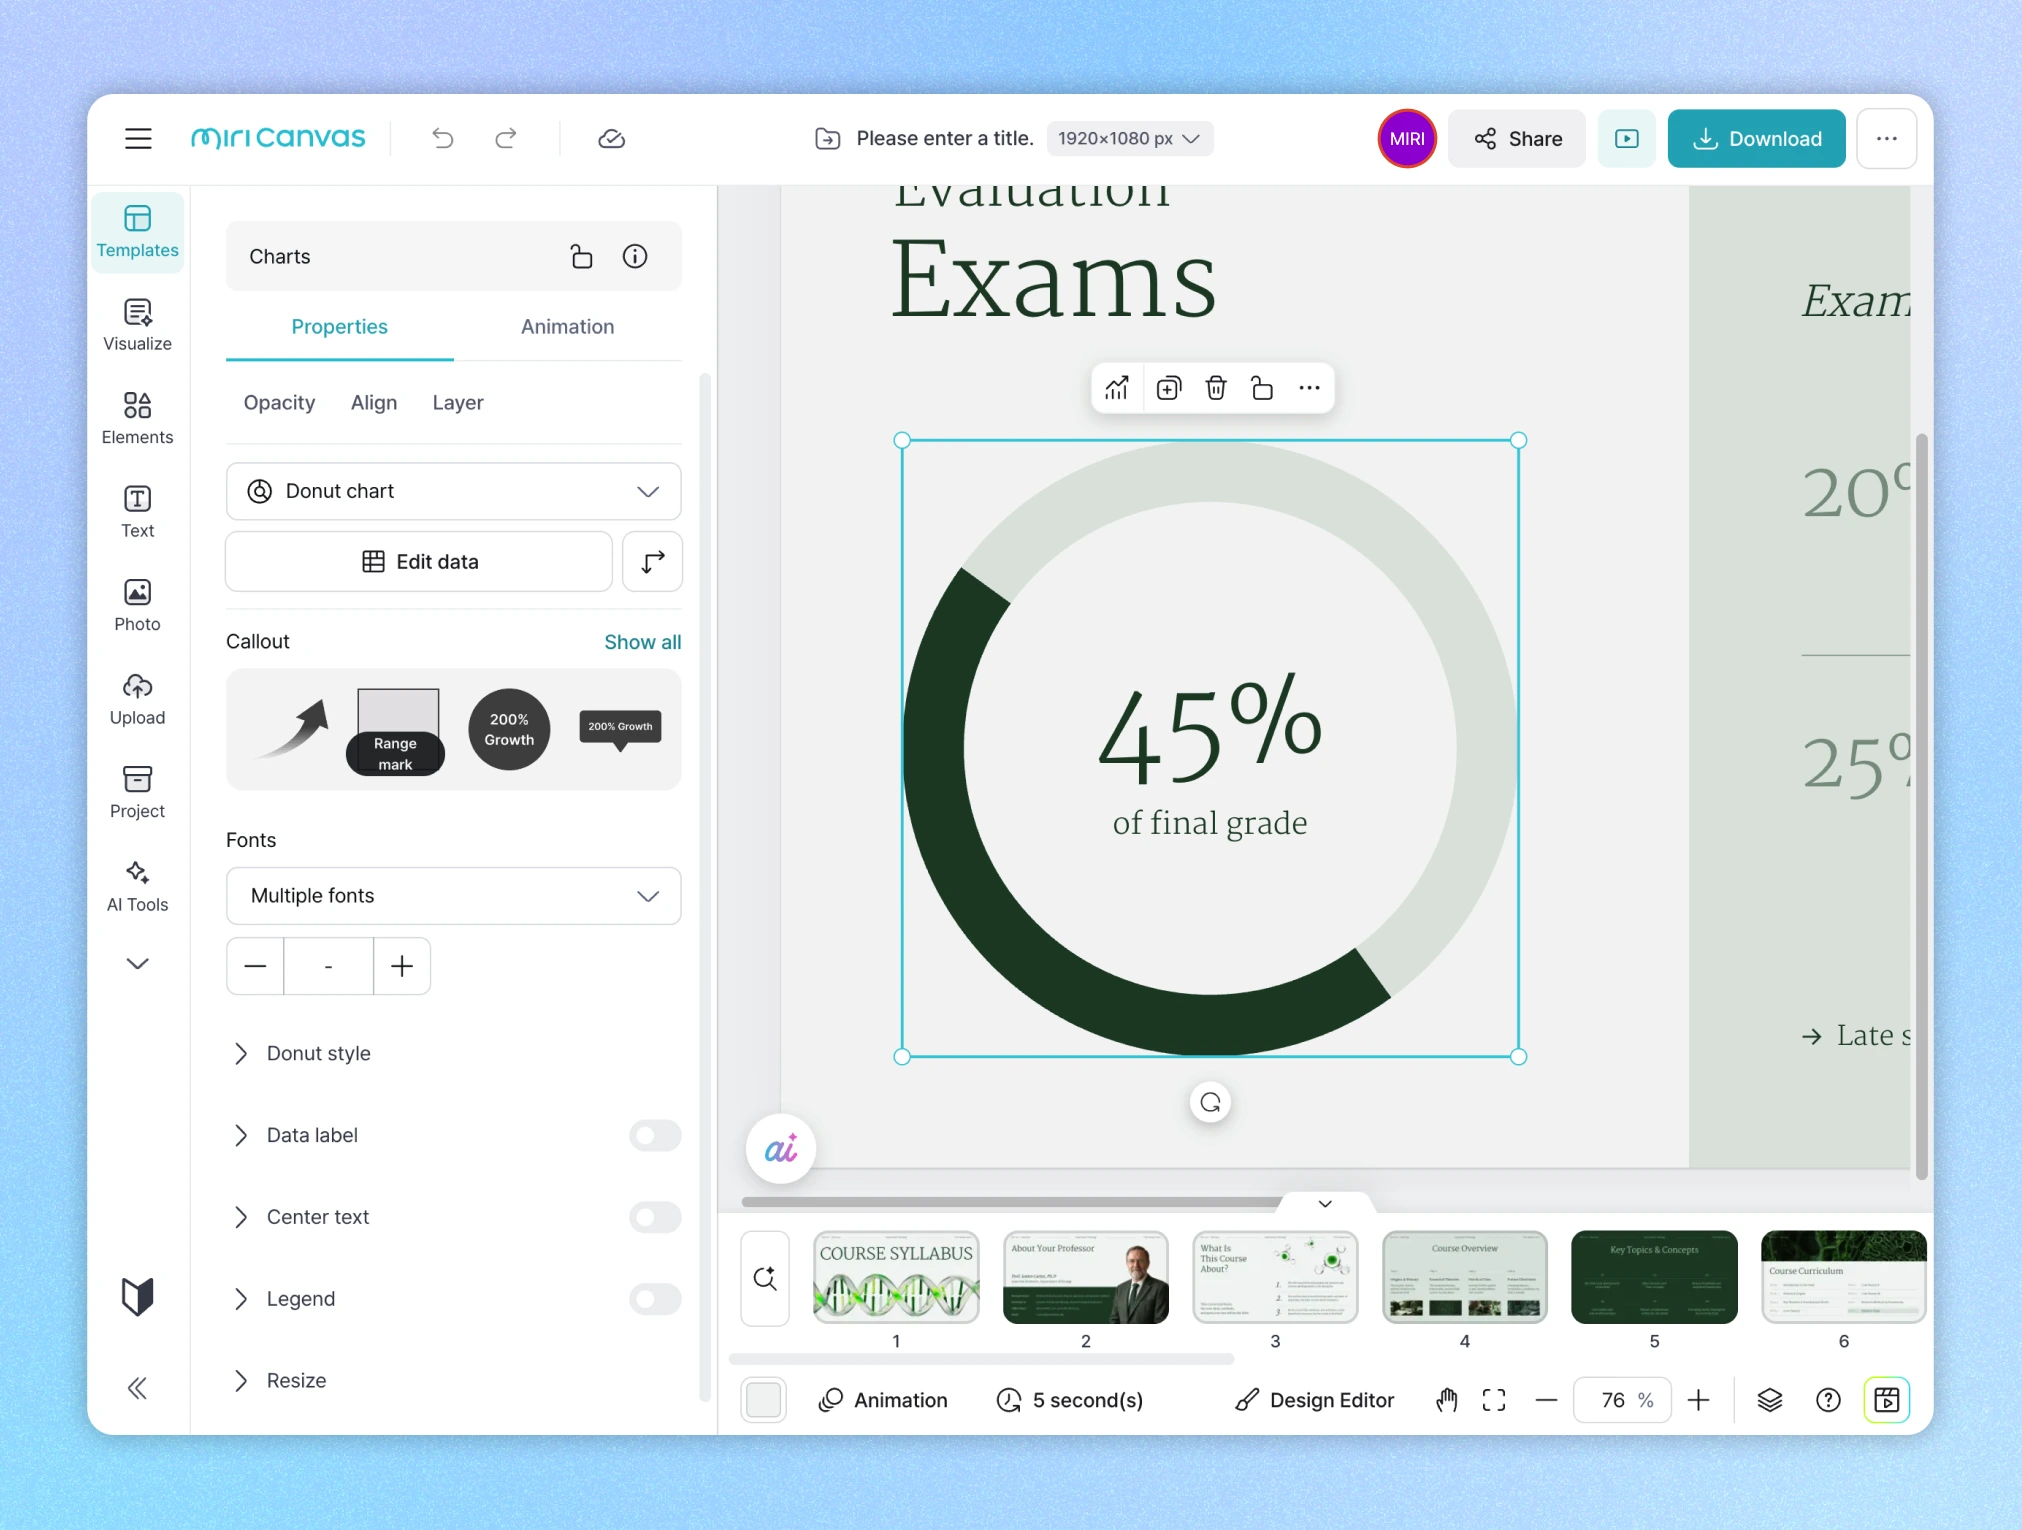The width and height of the screenshot is (2022, 1530).
Task: Click the swap rows/columns icon beside Edit data
Action: click(x=652, y=562)
